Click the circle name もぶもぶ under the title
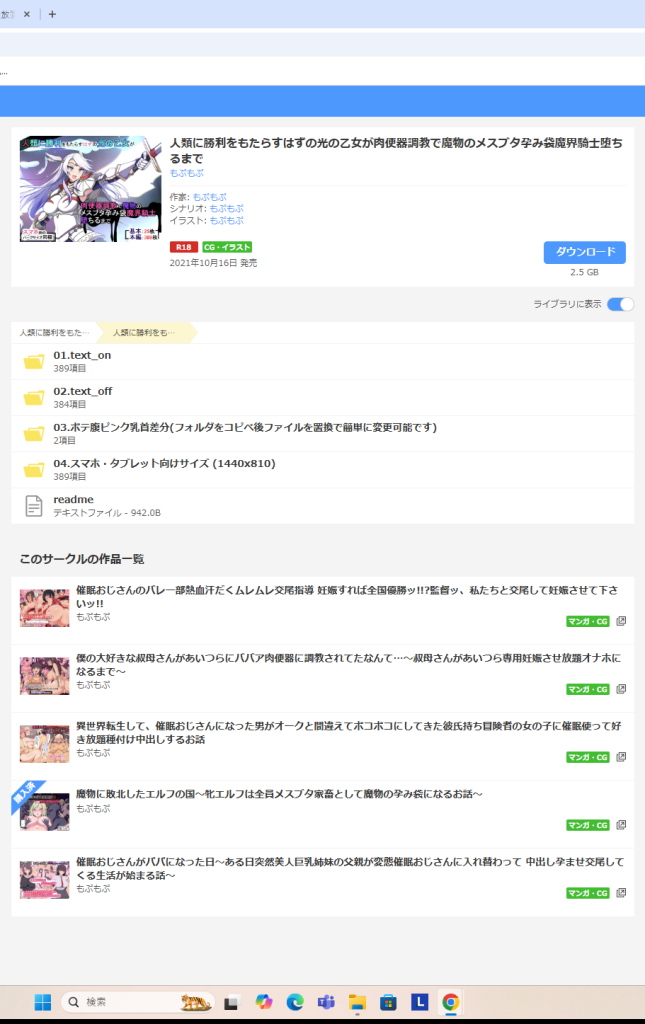Viewport: 645px width, 1024px height. pyautogui.click(x=187, y=173)
